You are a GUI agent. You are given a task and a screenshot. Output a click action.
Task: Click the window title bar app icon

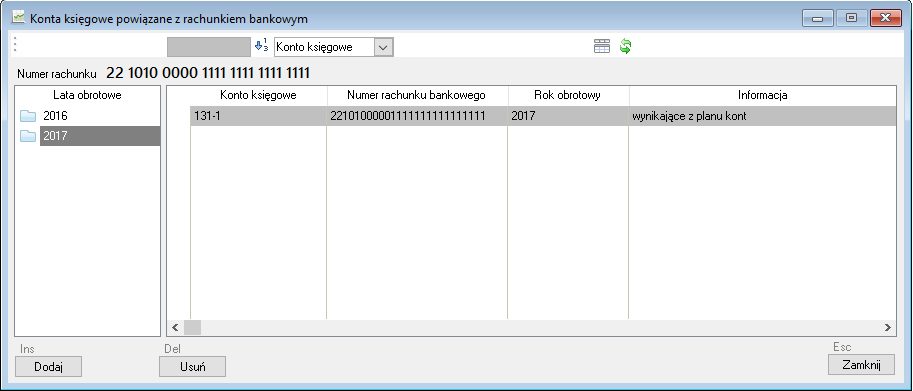[x=19, y=18]
